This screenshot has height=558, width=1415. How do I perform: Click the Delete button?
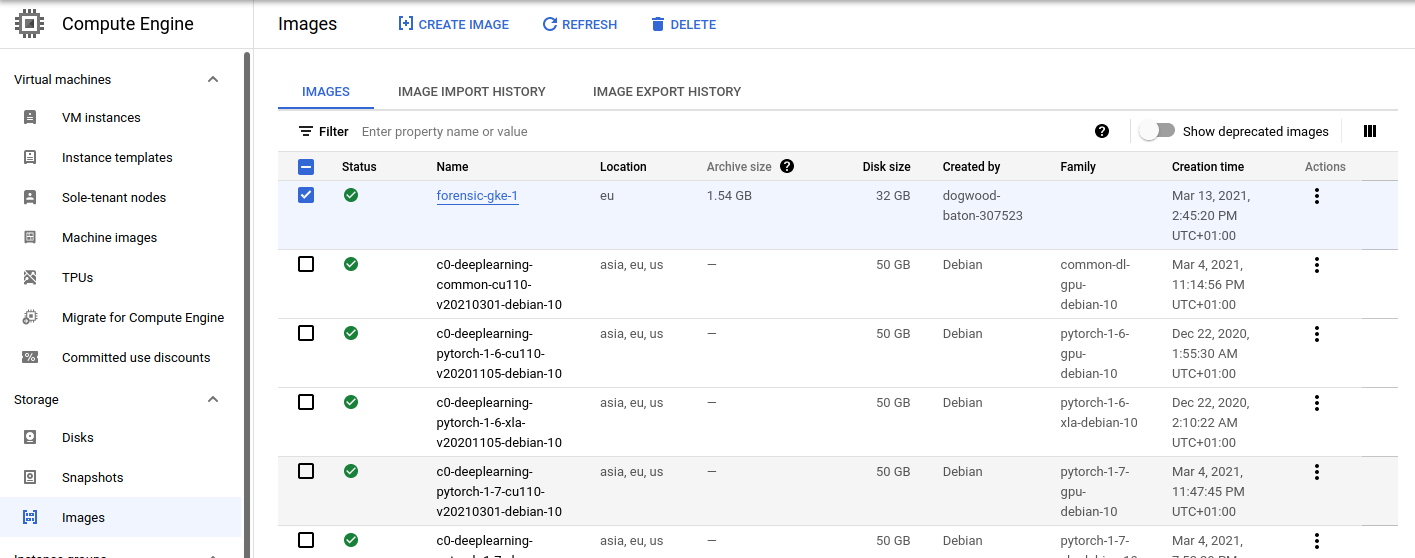pos(684,24)
